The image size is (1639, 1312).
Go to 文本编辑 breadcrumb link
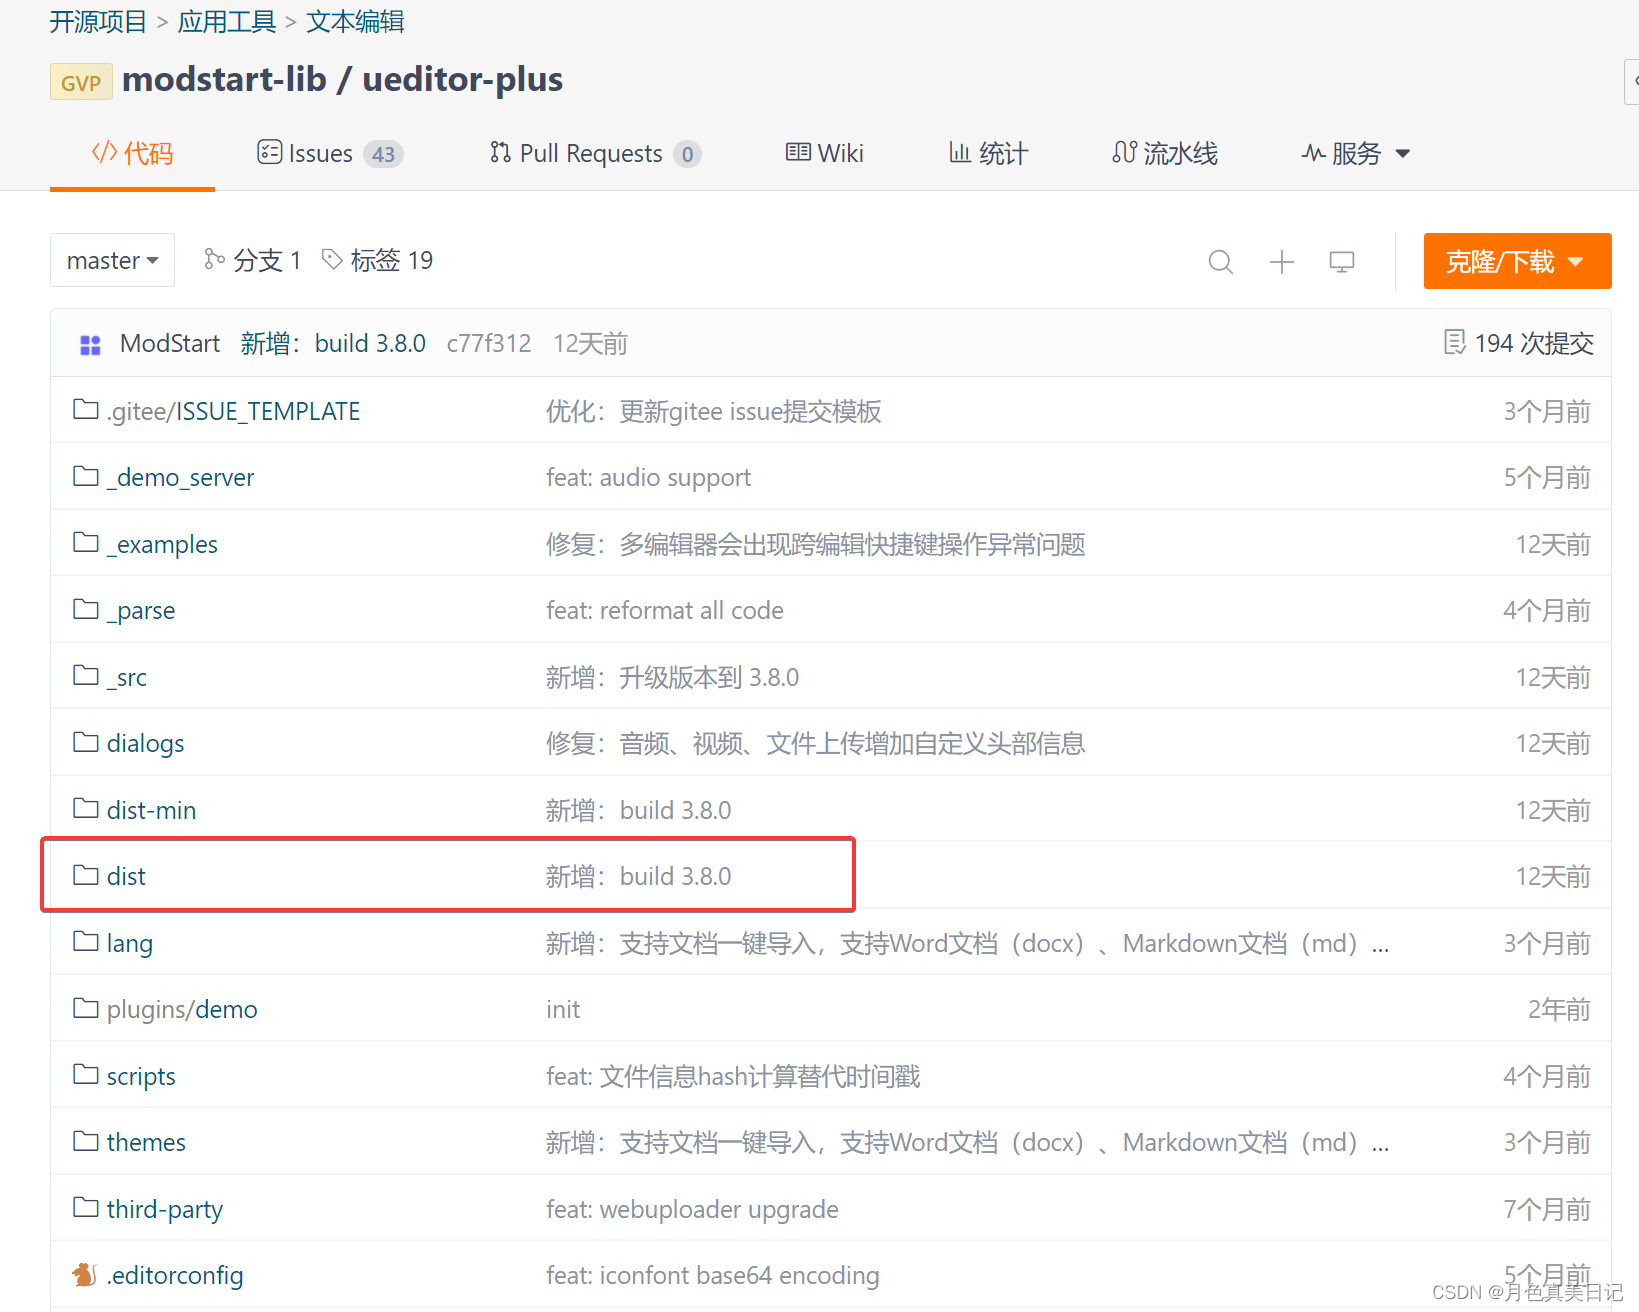355,22
